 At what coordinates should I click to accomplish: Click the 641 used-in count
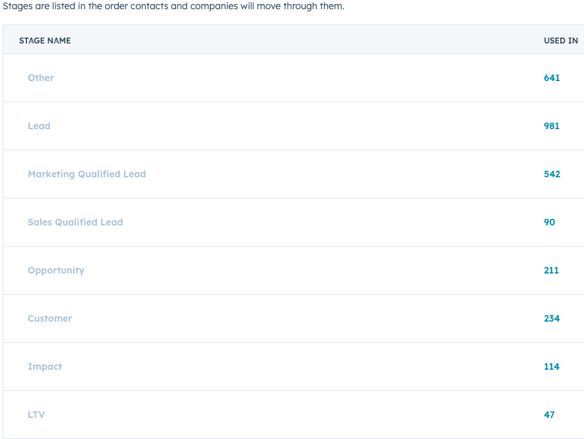click(x=552, y=77)
